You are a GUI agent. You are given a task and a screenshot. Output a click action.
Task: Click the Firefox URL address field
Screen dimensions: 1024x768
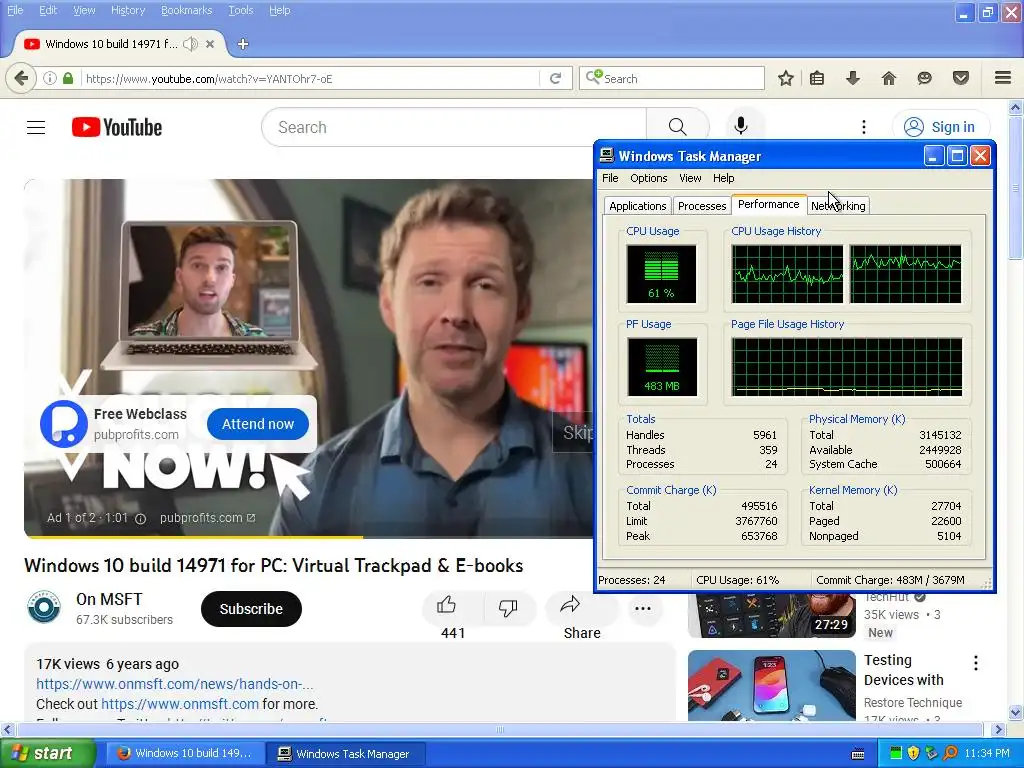311,78
